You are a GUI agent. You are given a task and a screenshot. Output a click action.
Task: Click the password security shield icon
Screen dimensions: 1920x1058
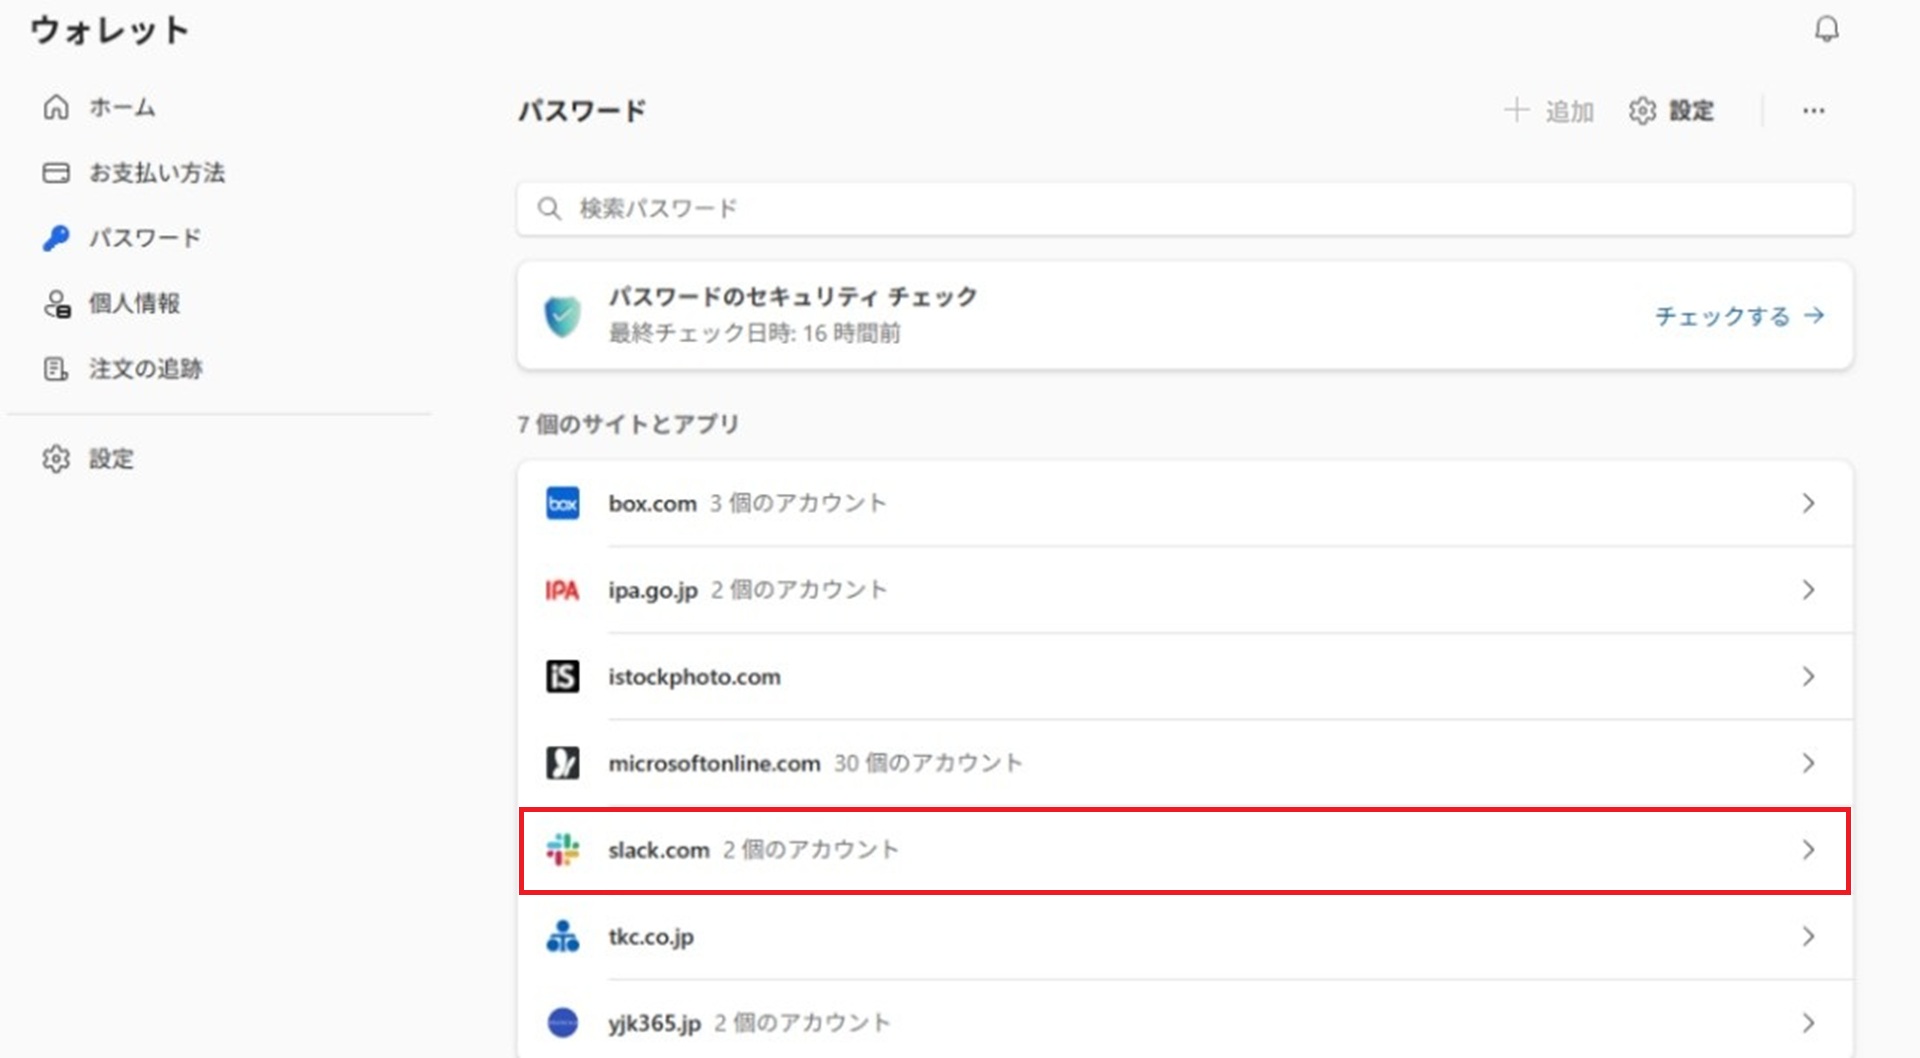click(x=562, y=316)
